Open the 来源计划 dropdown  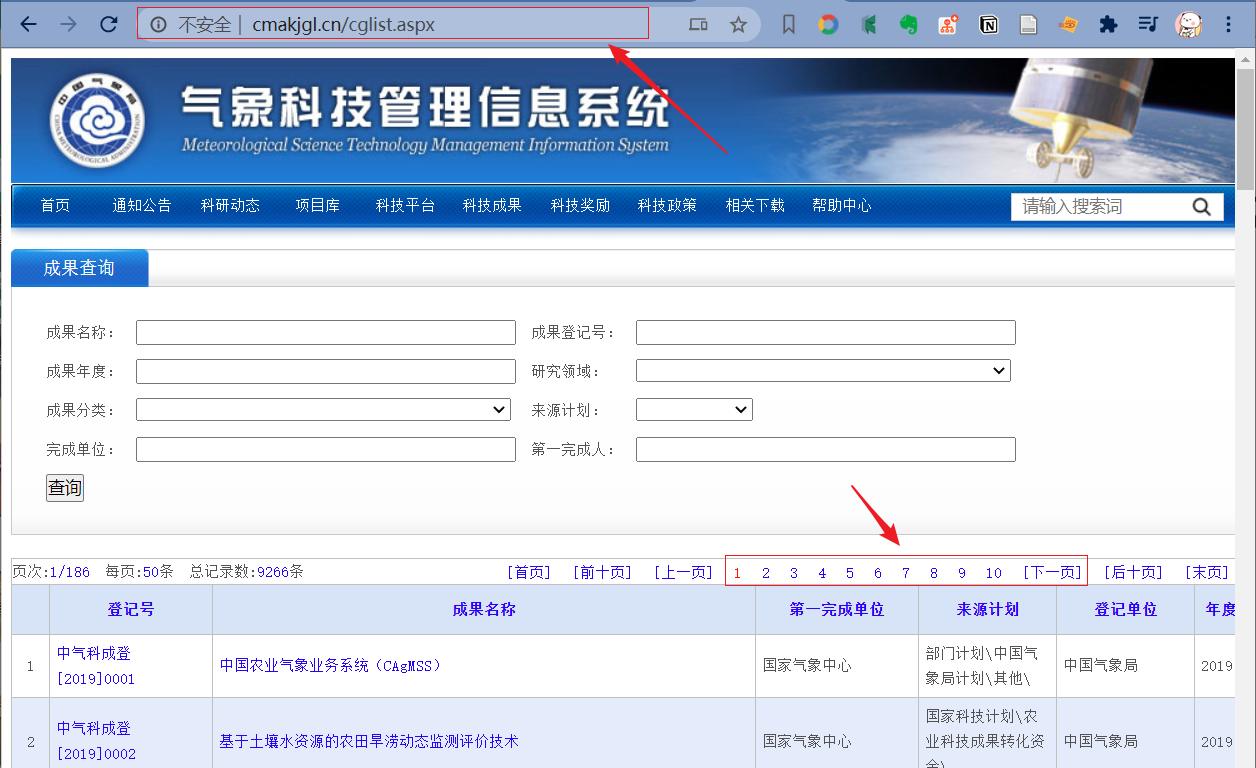coord(694,410)
